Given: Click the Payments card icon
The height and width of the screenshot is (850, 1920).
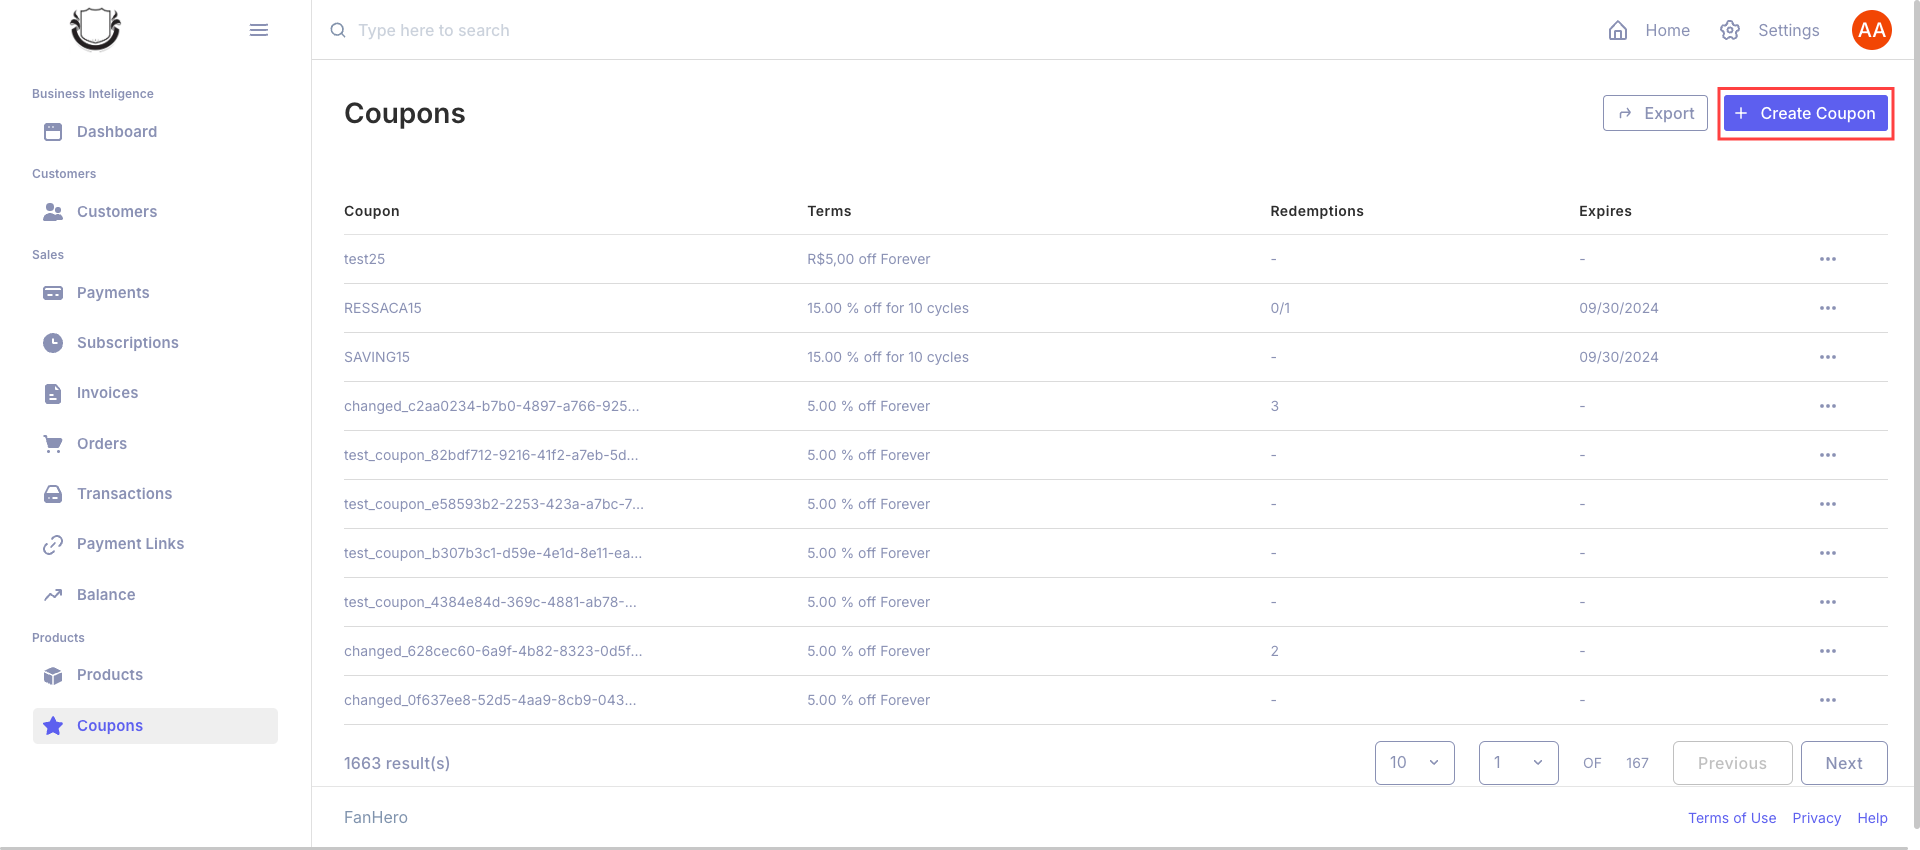Looking at the screenshot, I should click(53, 293).
